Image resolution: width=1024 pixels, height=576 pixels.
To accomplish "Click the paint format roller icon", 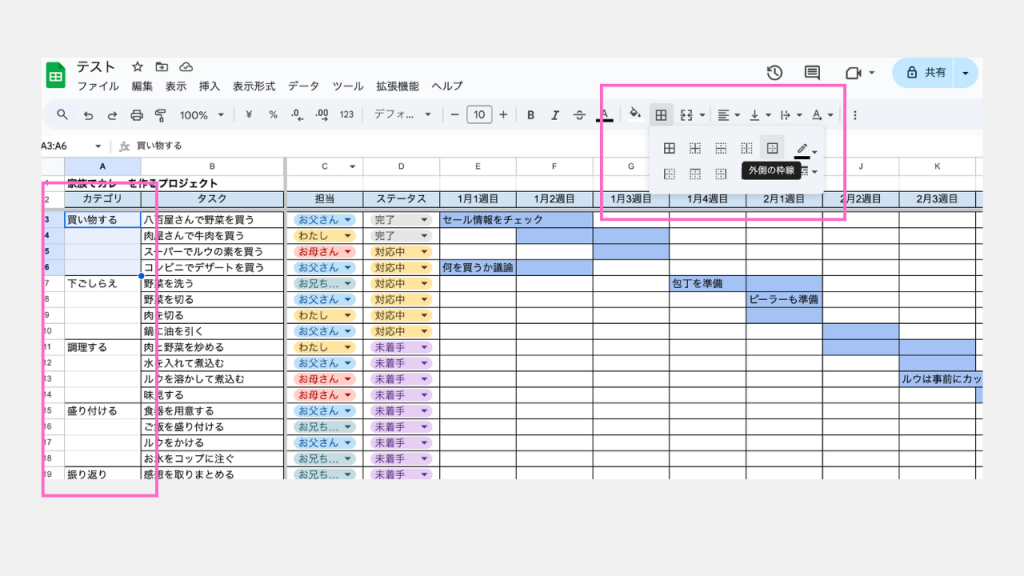I will (161, 115).
